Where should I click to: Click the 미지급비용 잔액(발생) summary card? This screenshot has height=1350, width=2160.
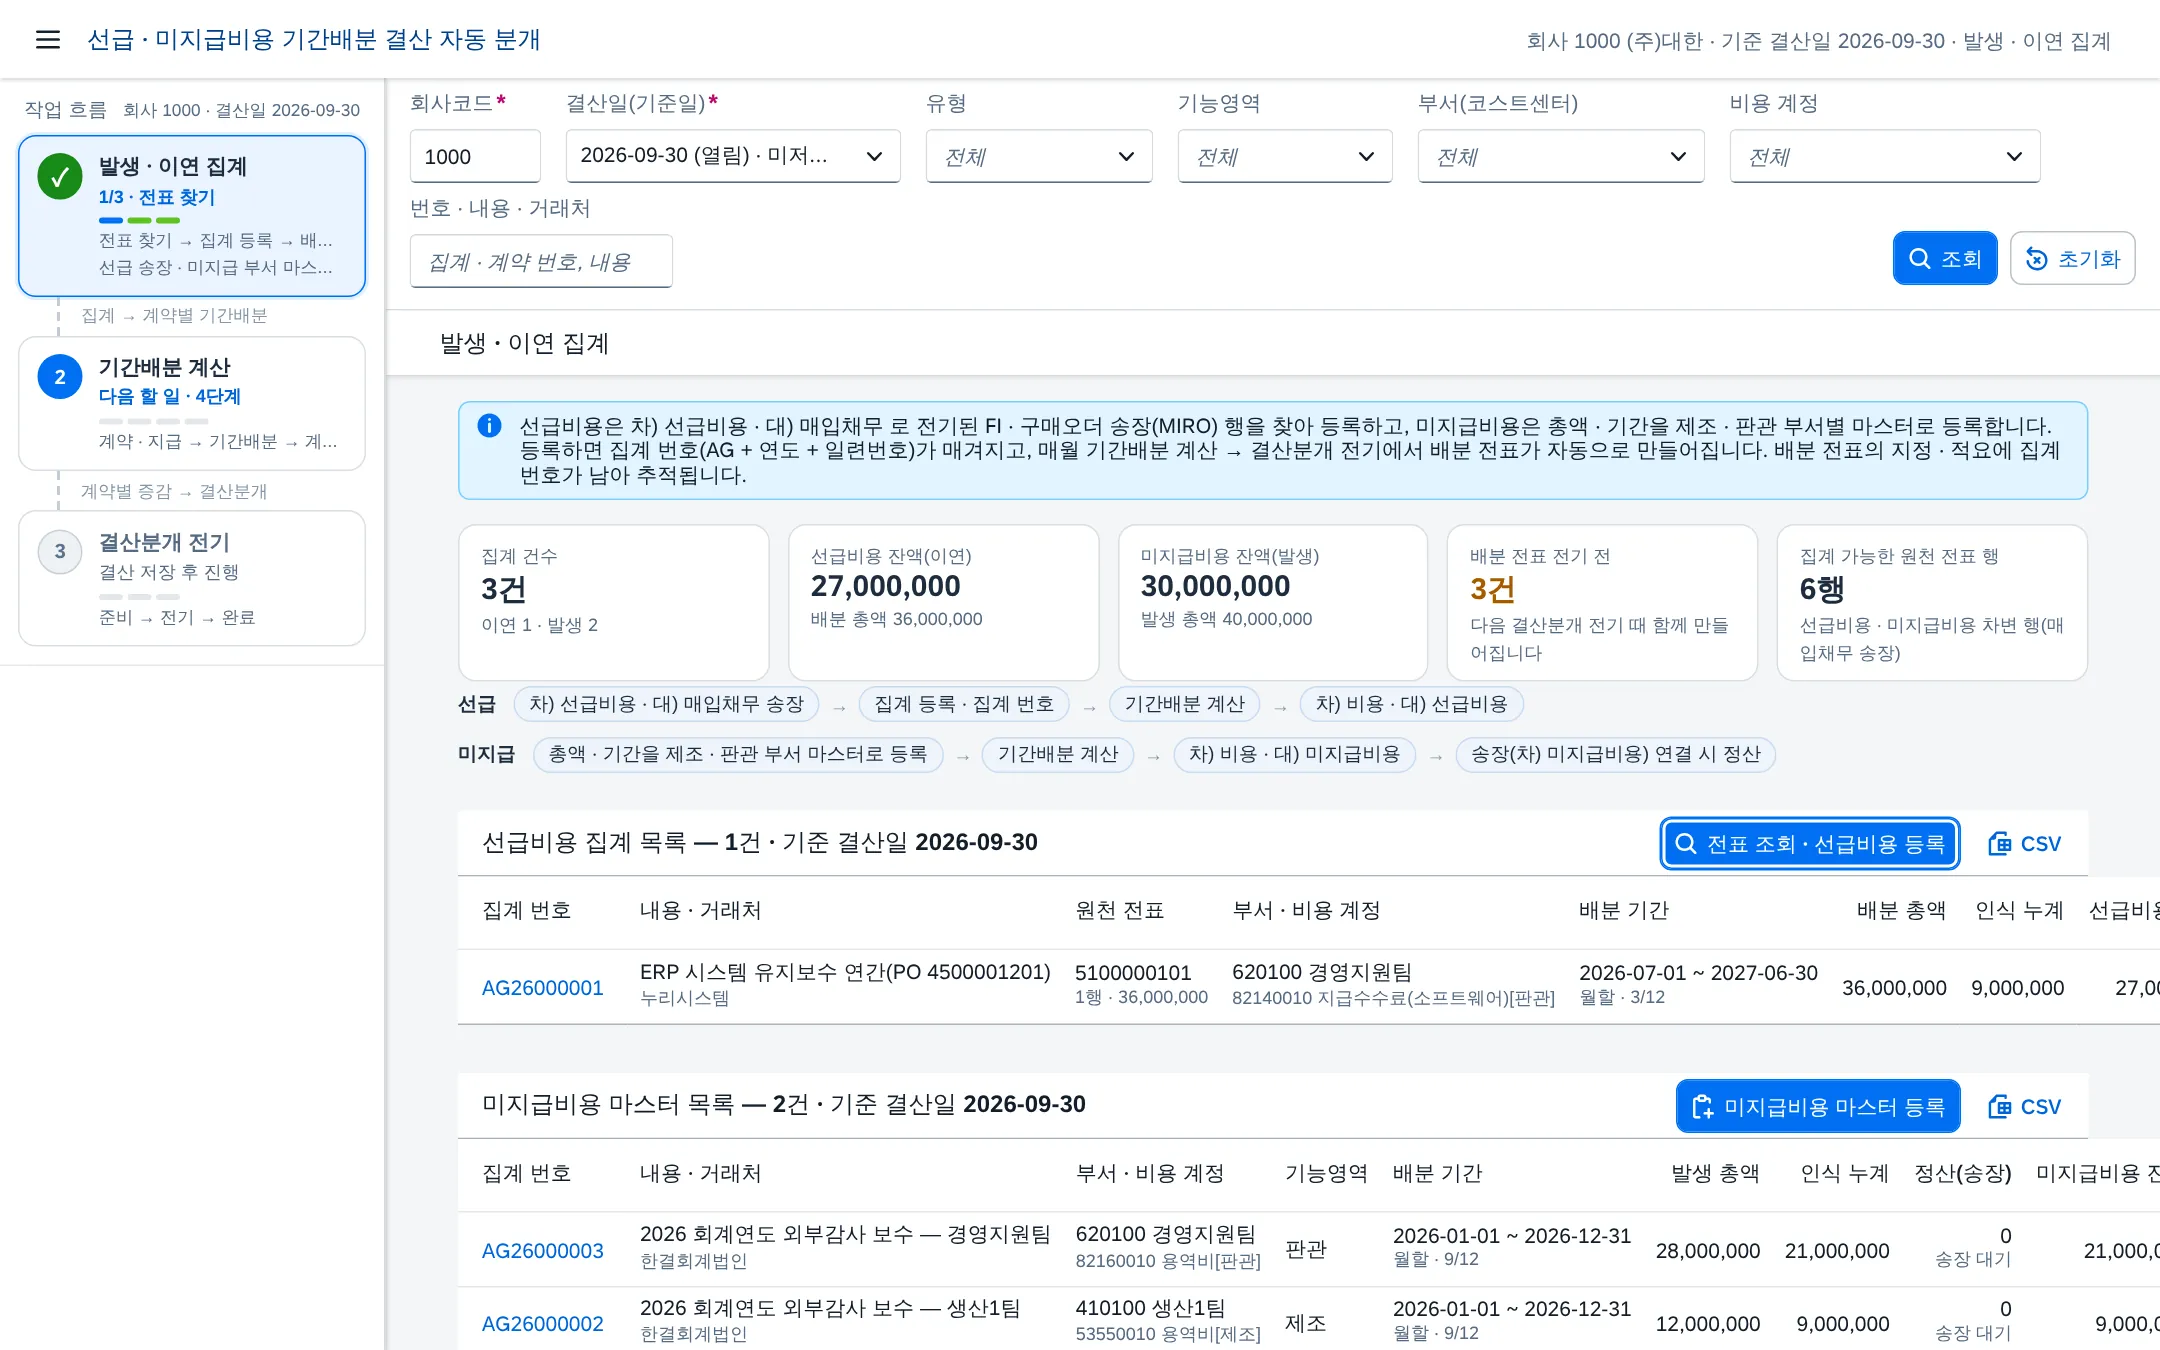pyautogui.click(x=1272, y=603)
